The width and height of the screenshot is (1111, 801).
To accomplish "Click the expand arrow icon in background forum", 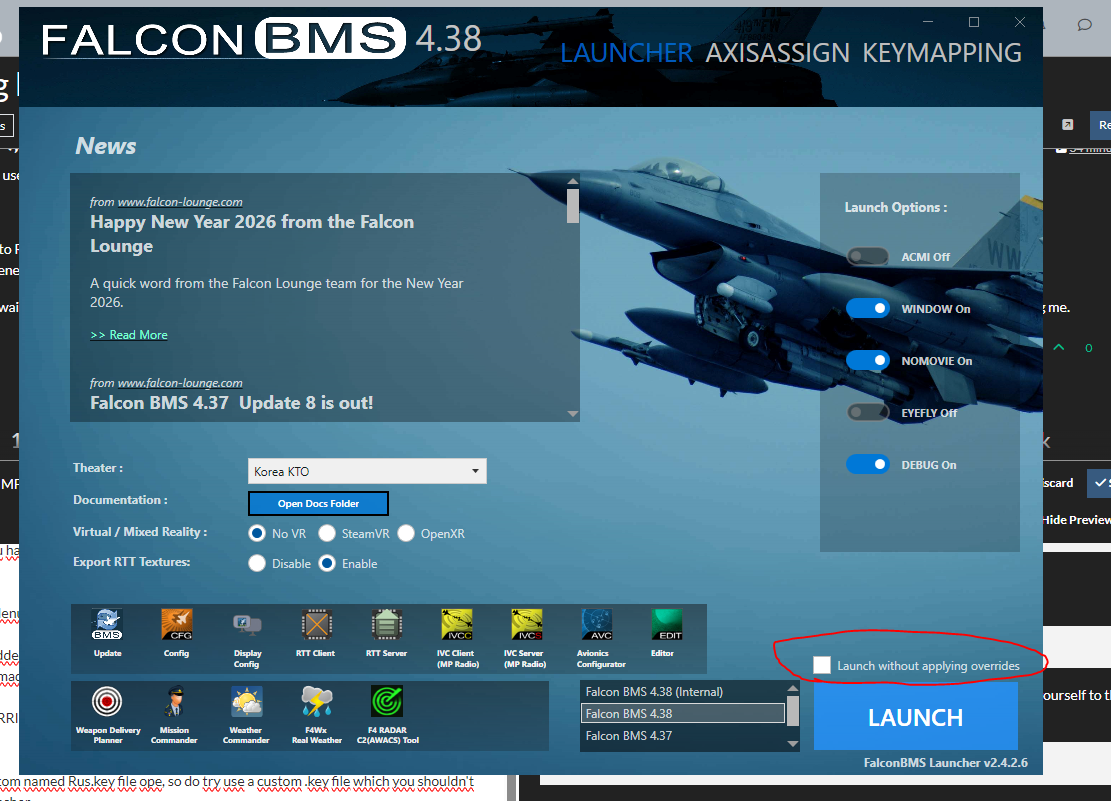I will coord(1067,125).
